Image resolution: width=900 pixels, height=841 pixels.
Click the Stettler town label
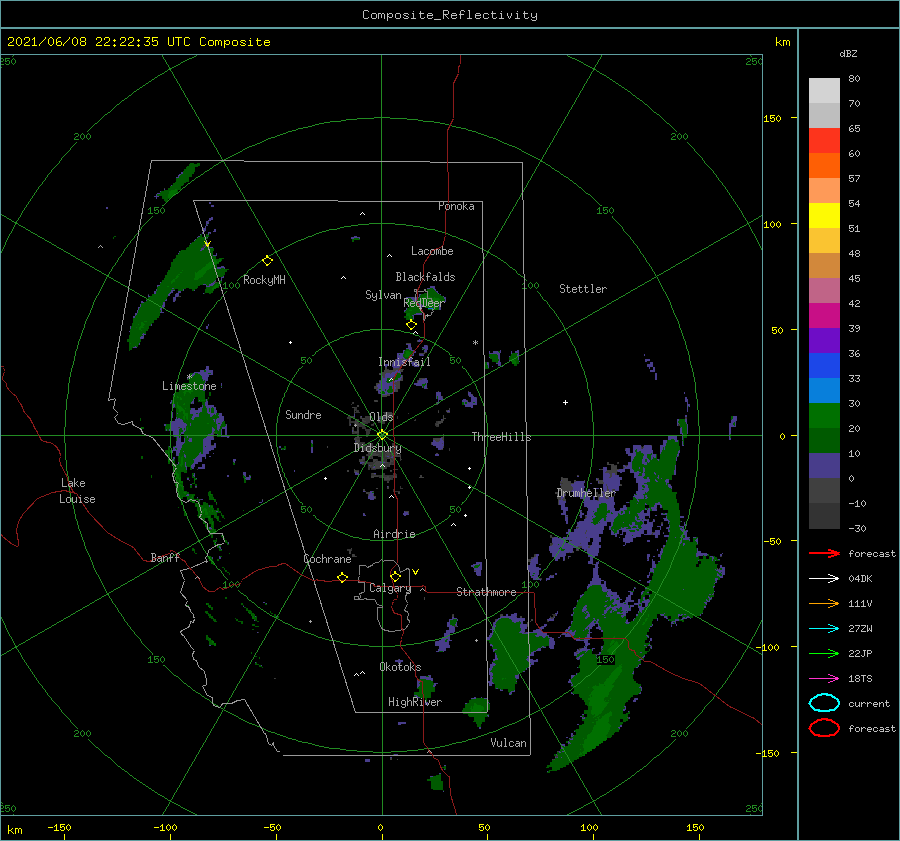coord(583,289)
